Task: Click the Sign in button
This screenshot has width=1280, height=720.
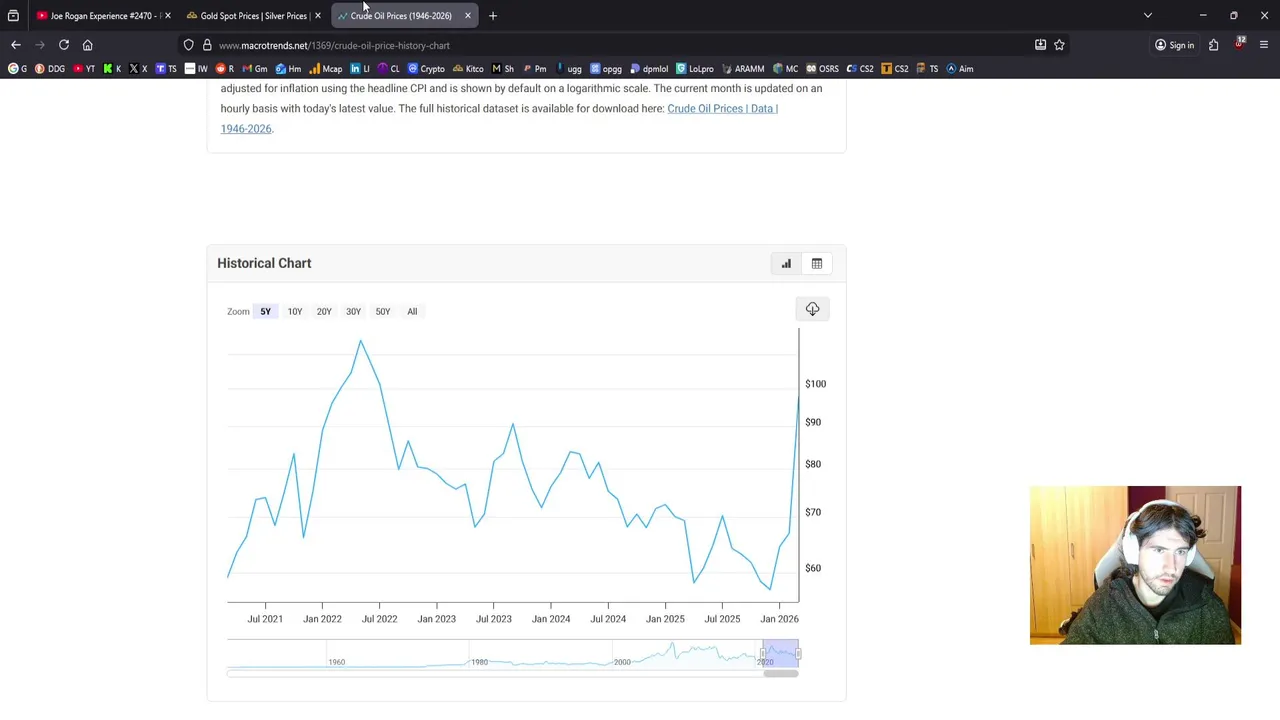Action: [x=1174, y=45]
